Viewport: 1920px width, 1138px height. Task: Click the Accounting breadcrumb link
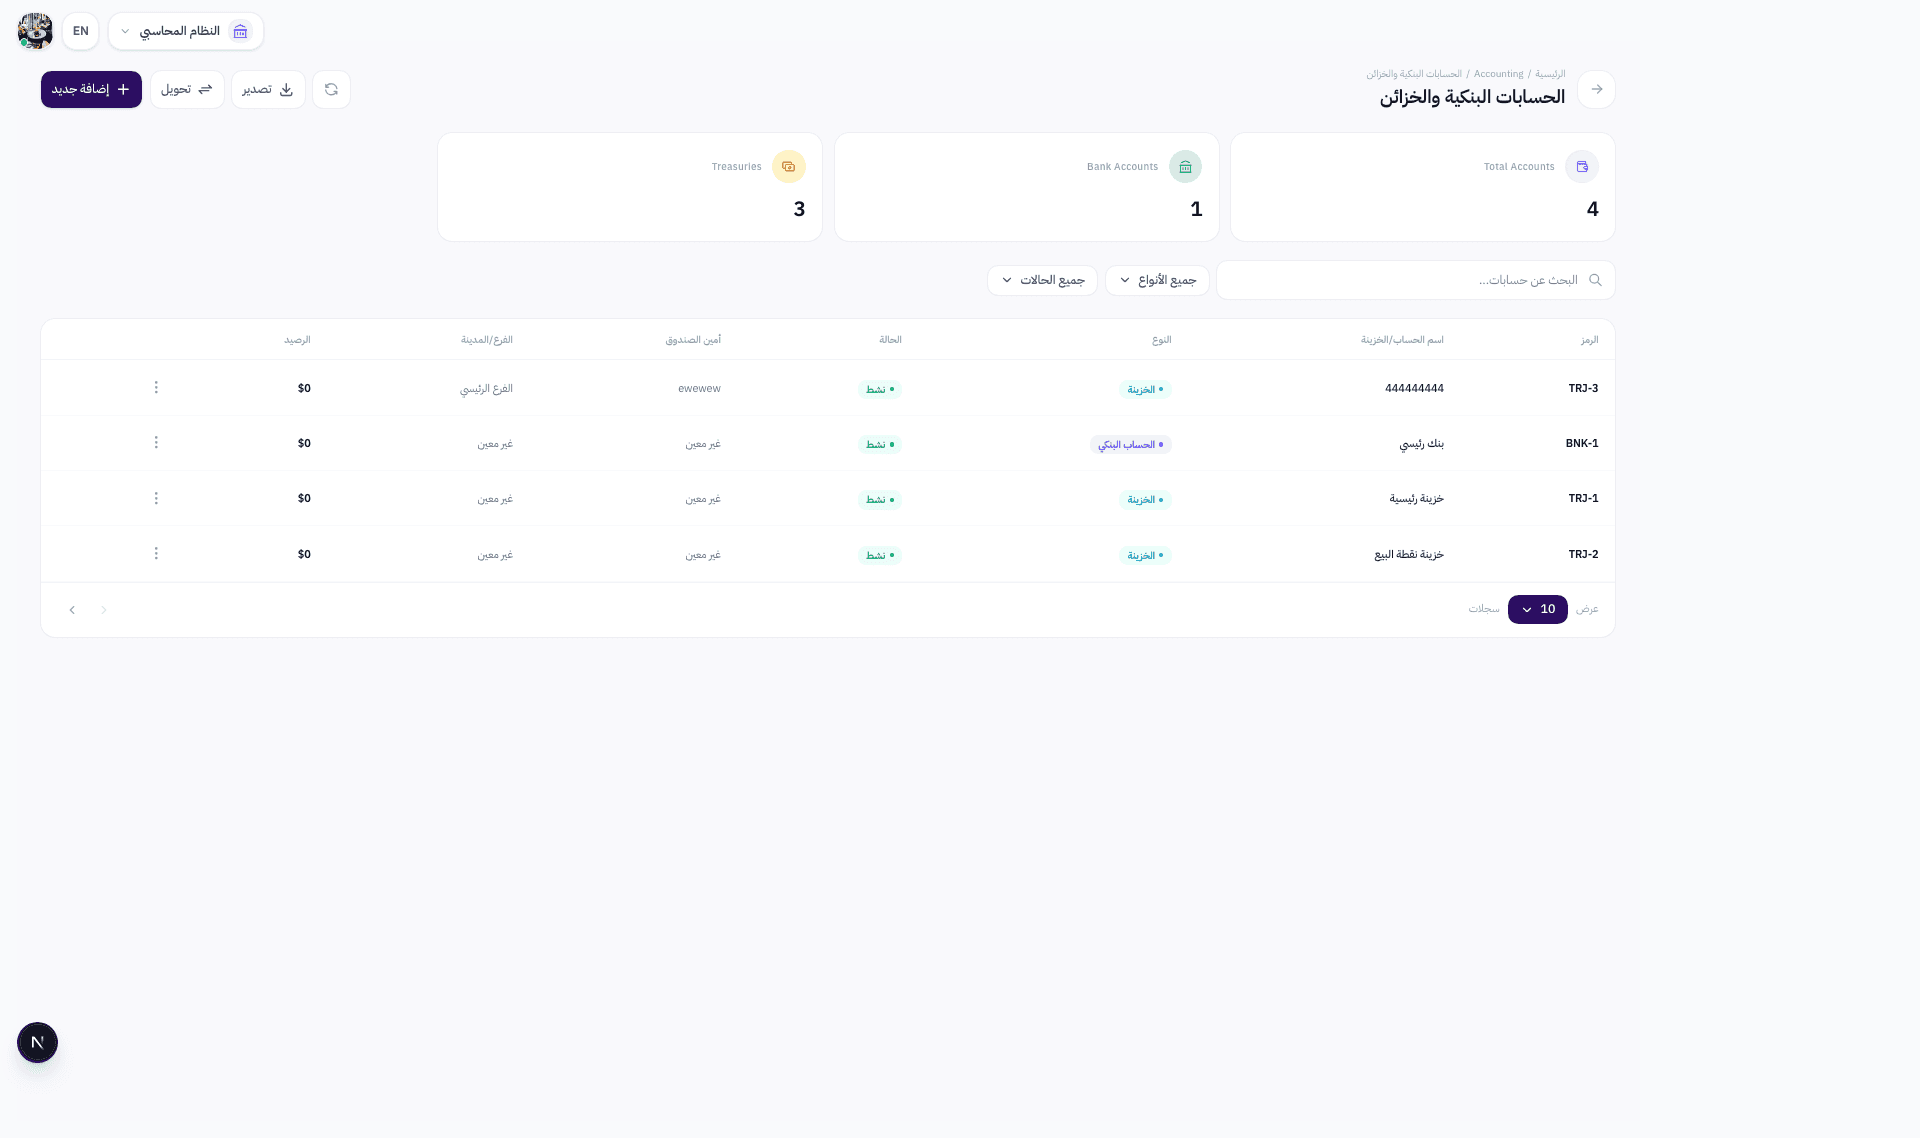1498,74
